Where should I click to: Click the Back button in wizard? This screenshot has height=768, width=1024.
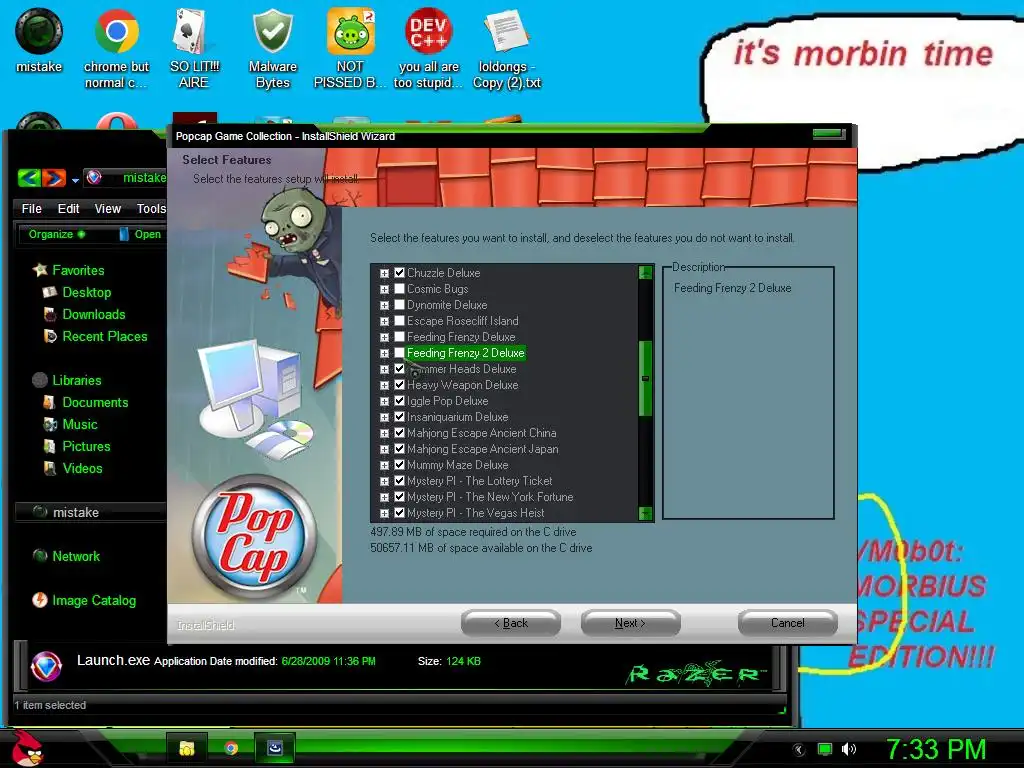[x=511, y=623]
